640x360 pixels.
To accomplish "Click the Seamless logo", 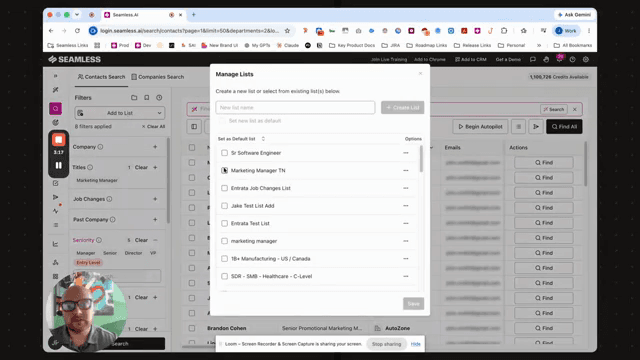I will click(x=74, y=60).
